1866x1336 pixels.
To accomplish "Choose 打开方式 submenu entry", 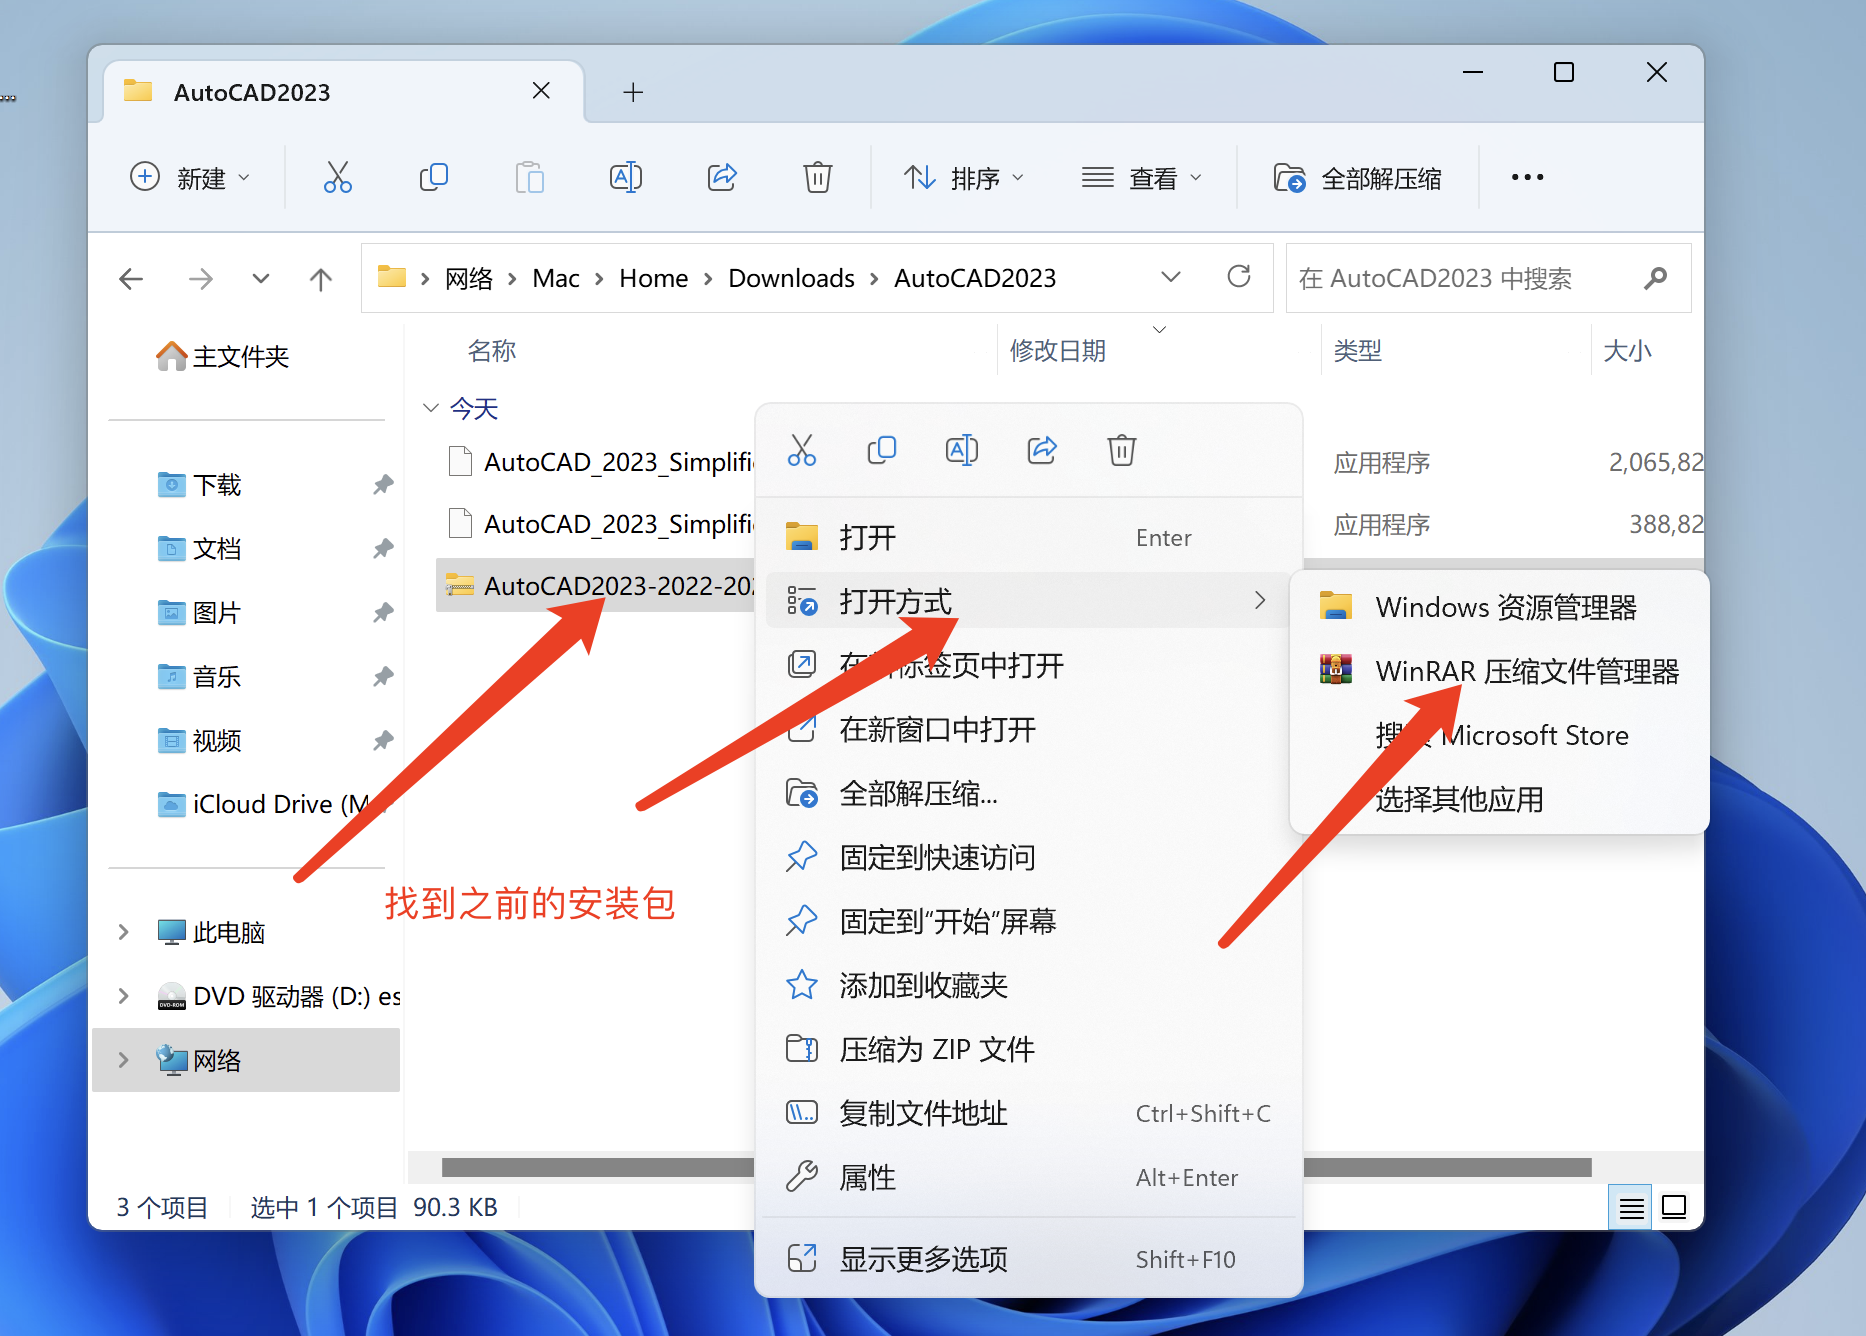I will click(1028, 601).
